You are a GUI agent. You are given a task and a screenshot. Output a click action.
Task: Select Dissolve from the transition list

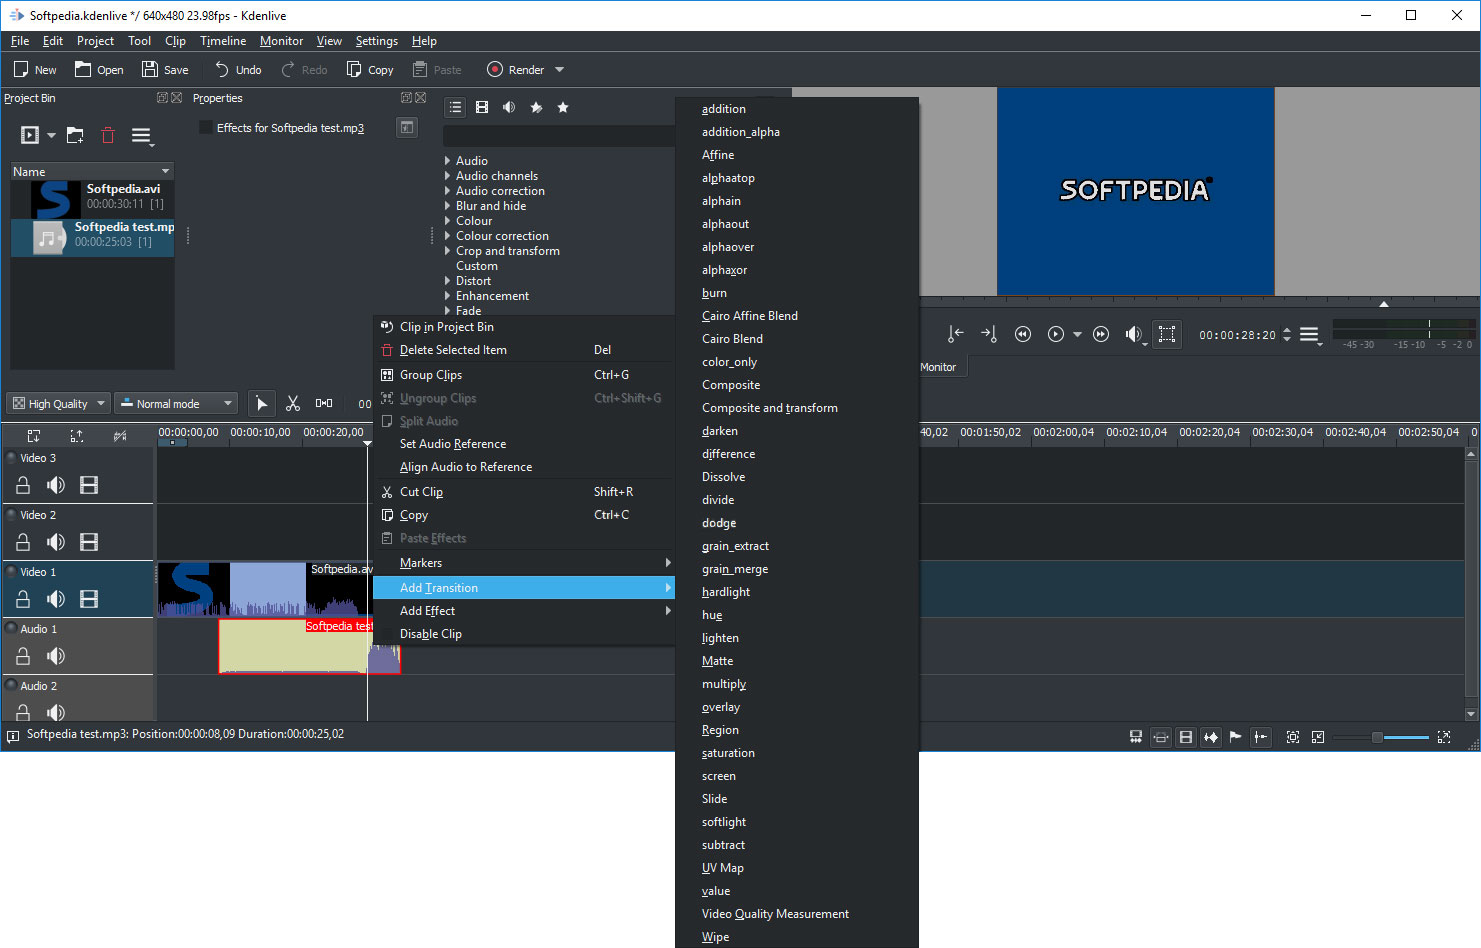[723, 477]
